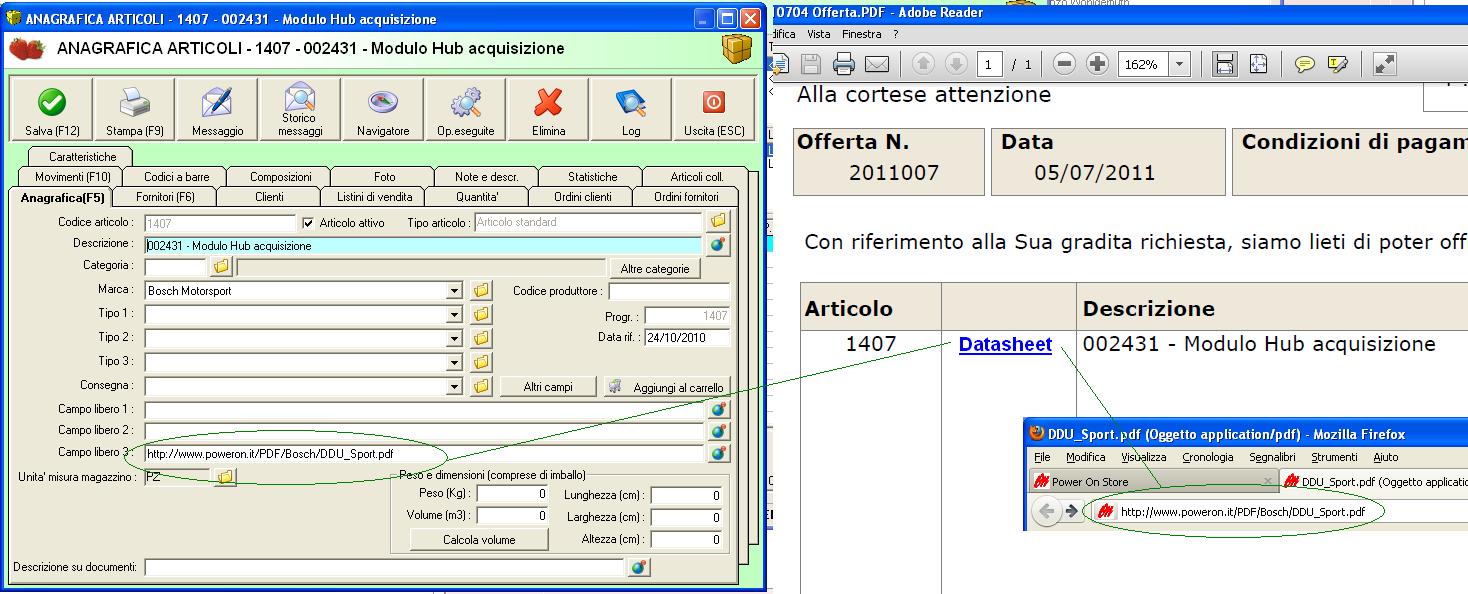1468x594 pixels.
Task: Click the Datasheet link in the PDF
Action: 1005,344
